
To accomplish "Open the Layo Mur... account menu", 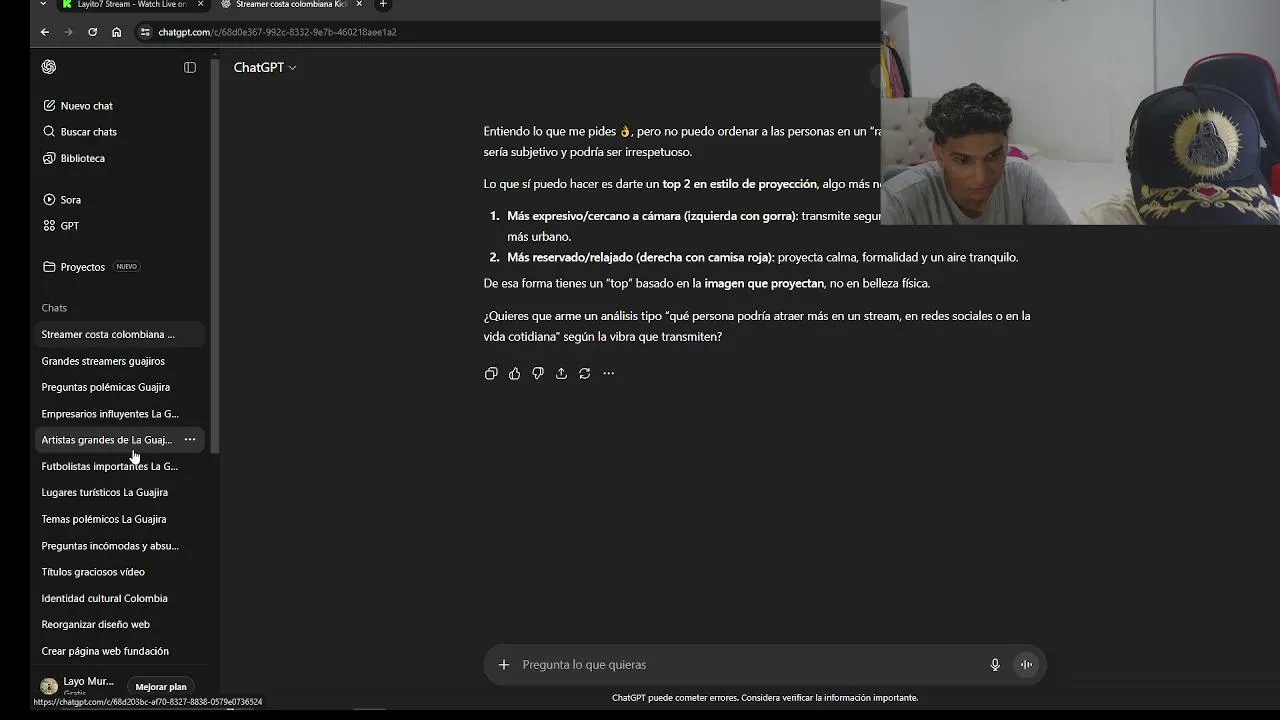I will [78, 686].
